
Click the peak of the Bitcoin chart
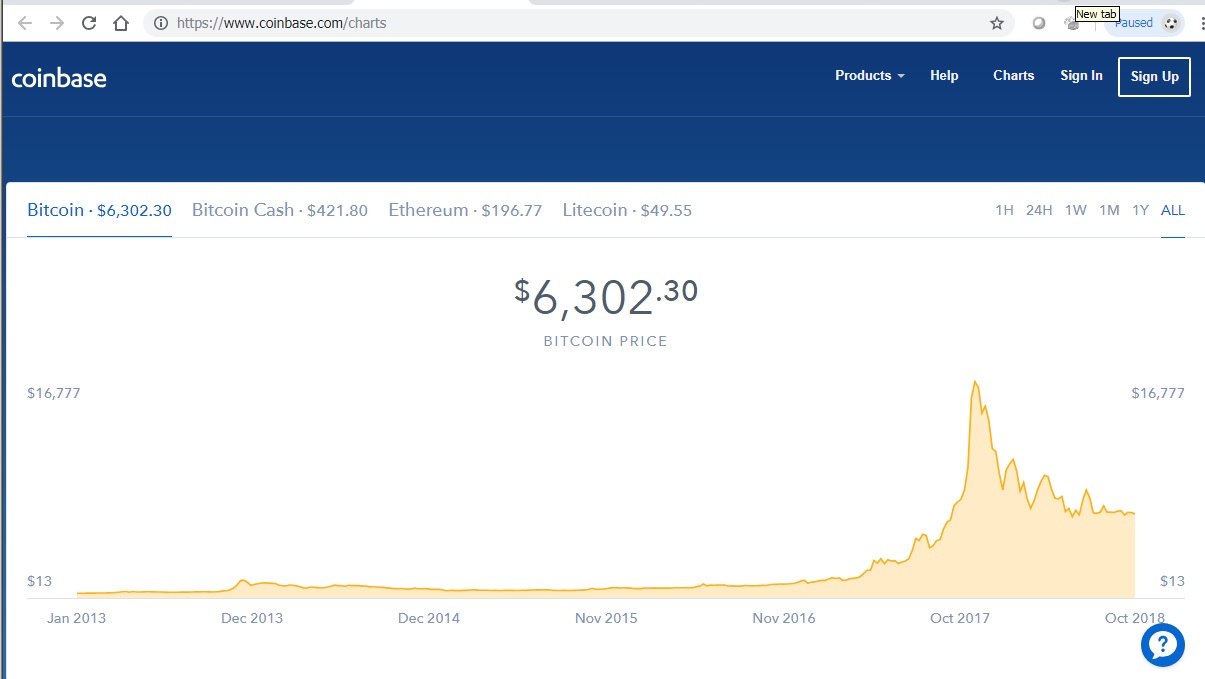click(975, 382)
